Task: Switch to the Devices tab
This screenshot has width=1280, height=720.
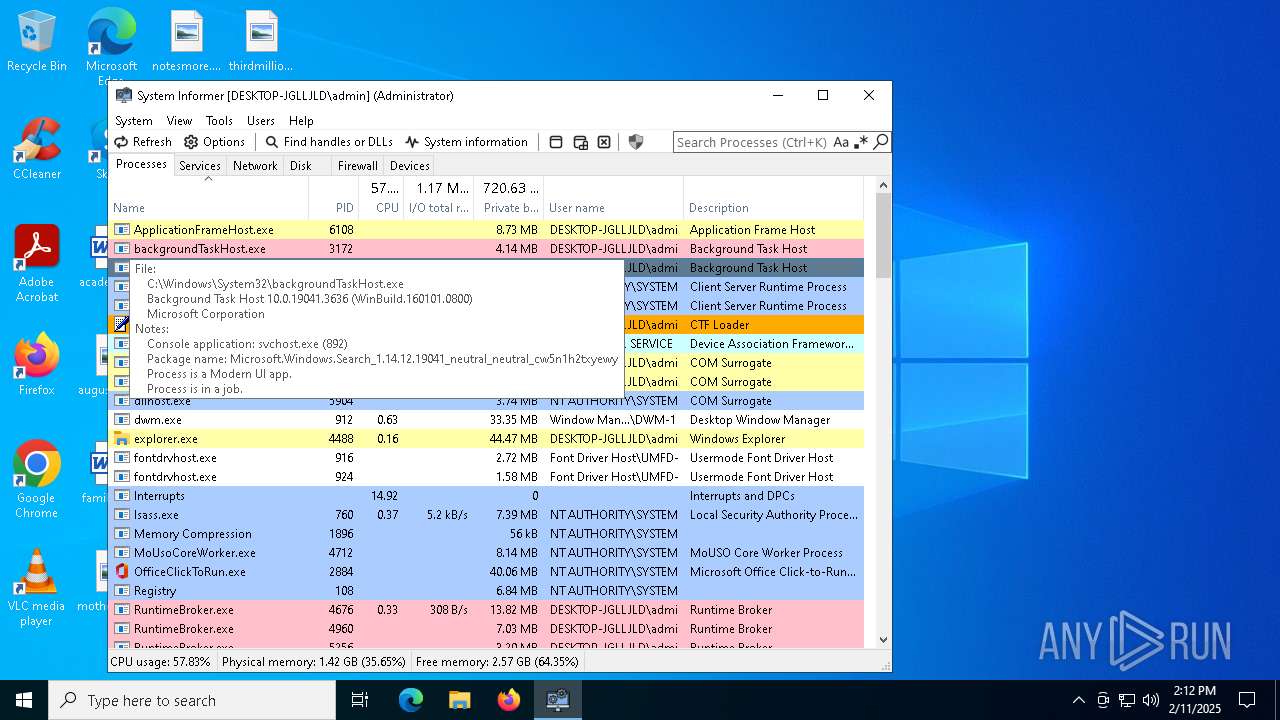Action: coord(409,166)
